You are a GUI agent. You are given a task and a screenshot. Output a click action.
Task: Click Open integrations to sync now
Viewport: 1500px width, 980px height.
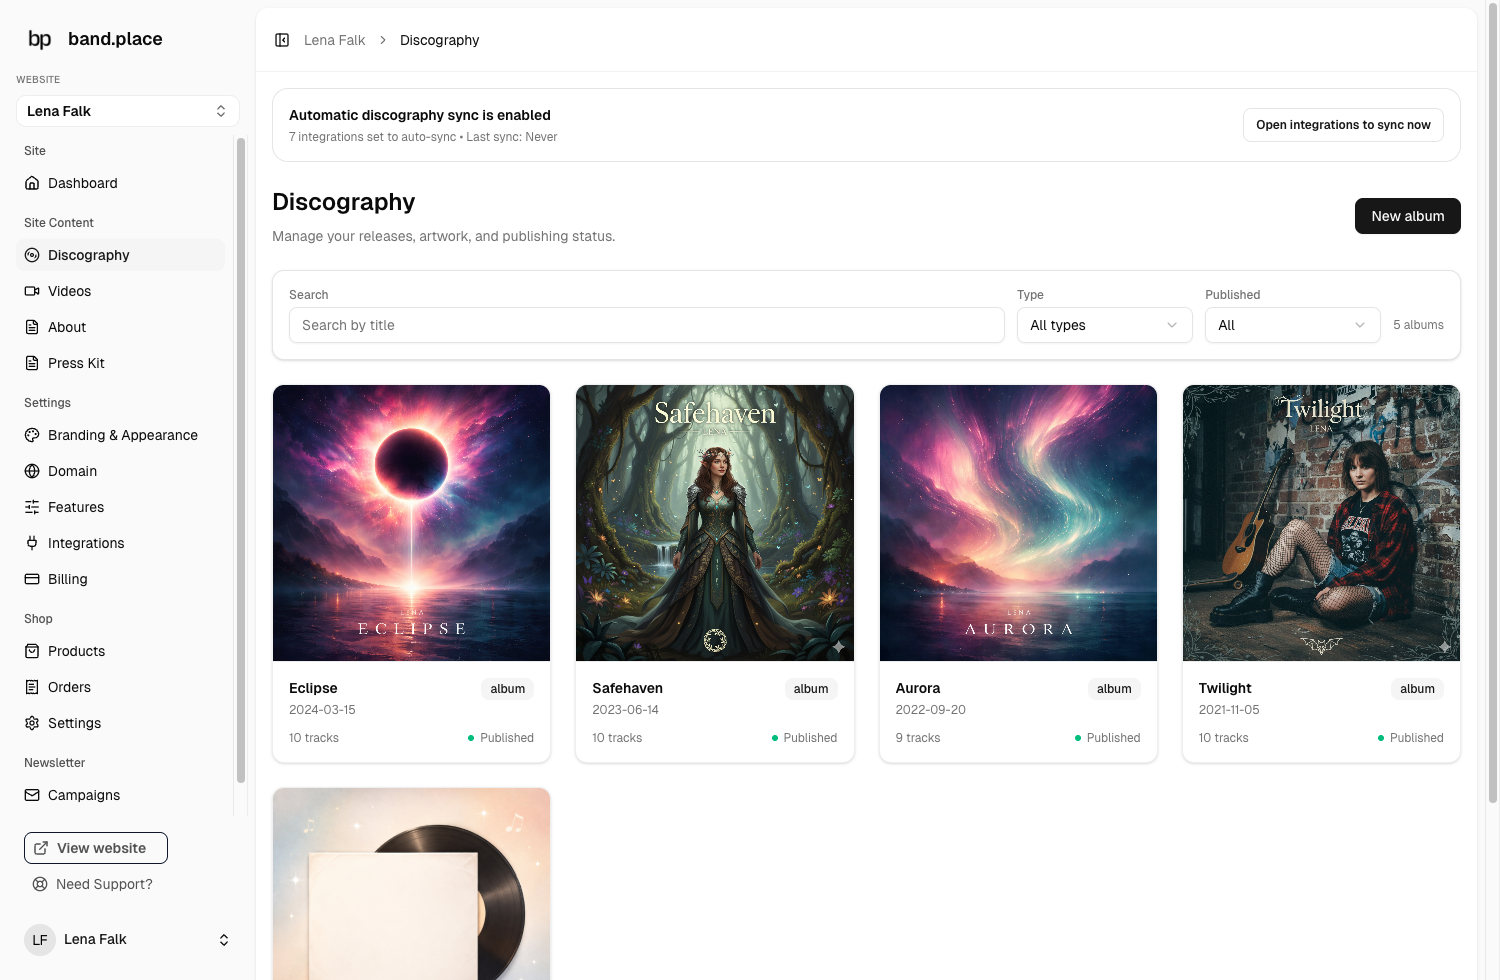coord(1343,124)
